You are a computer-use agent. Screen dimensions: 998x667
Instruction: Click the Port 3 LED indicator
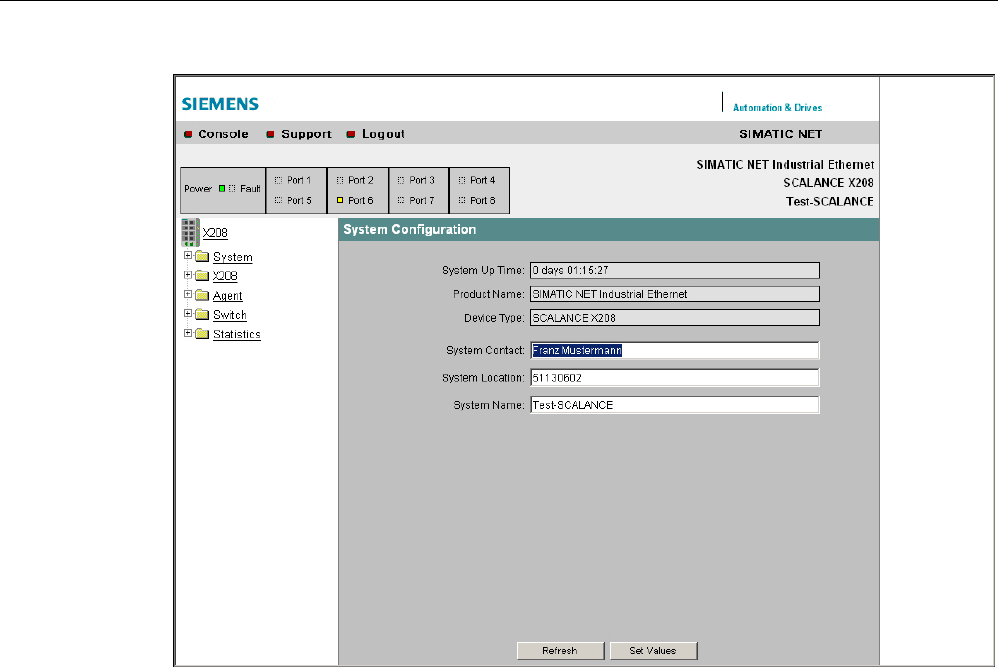click(x=401, y=180)
